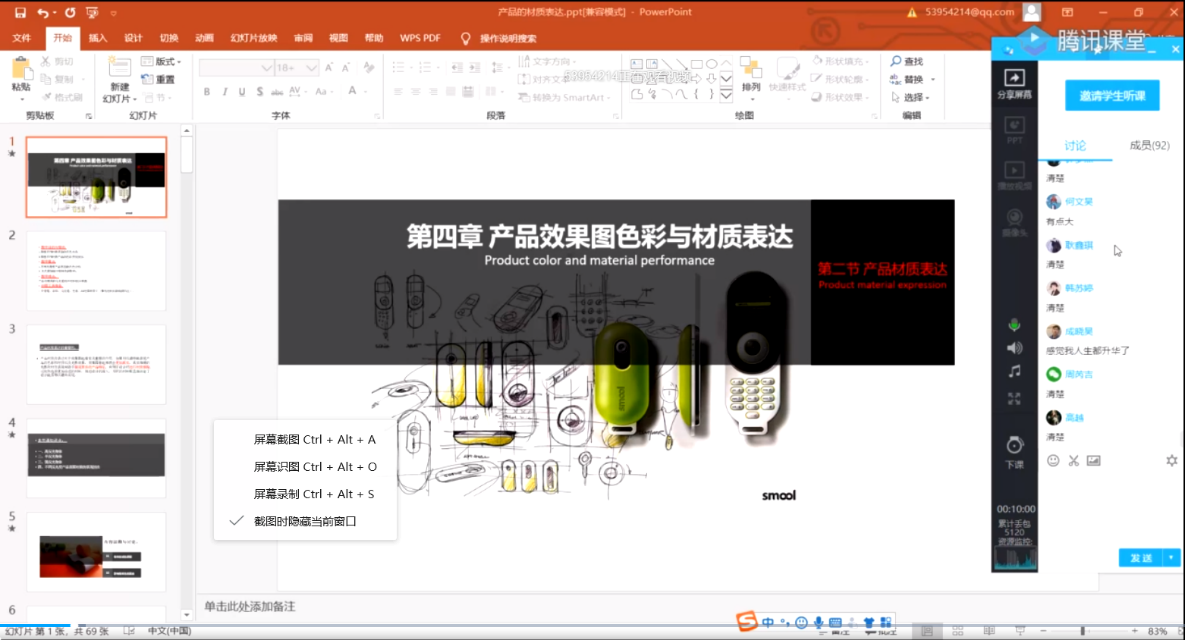Image resolution: width=1185 pixels, height=640 pixels.
Task: Expand the arrow next to 发送 button
Action: (1171, 558)
